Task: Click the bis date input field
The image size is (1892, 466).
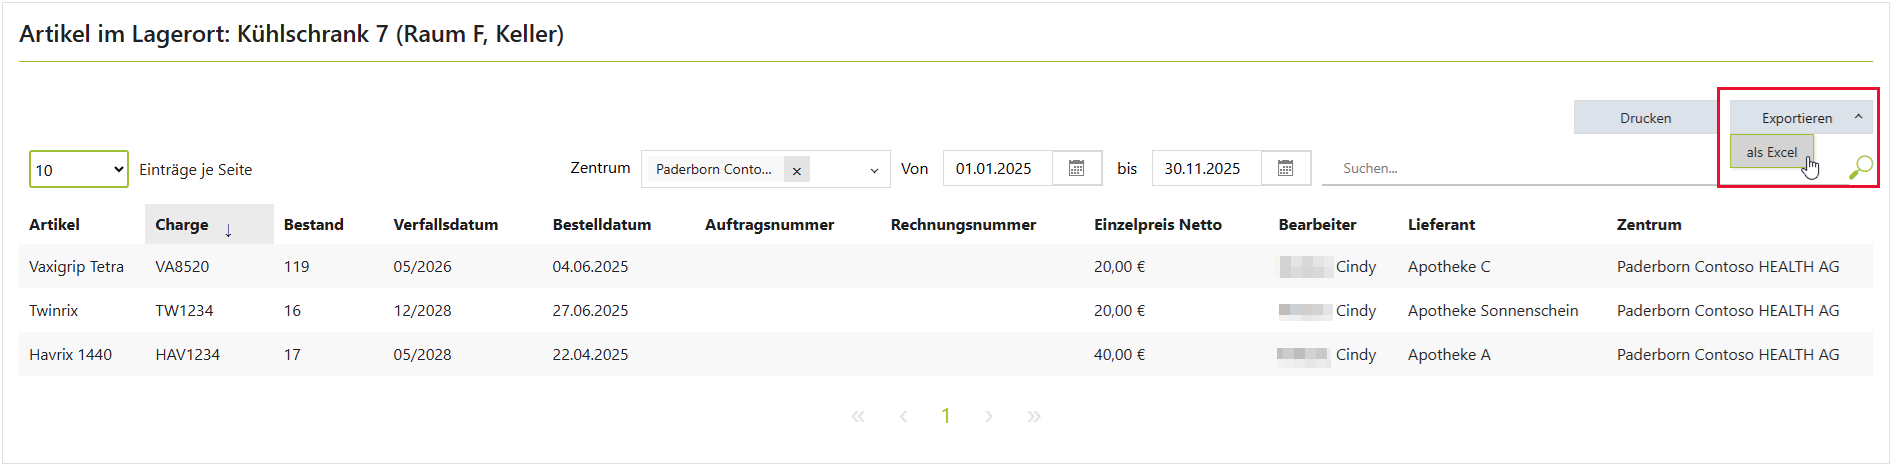Action: 1206,168
